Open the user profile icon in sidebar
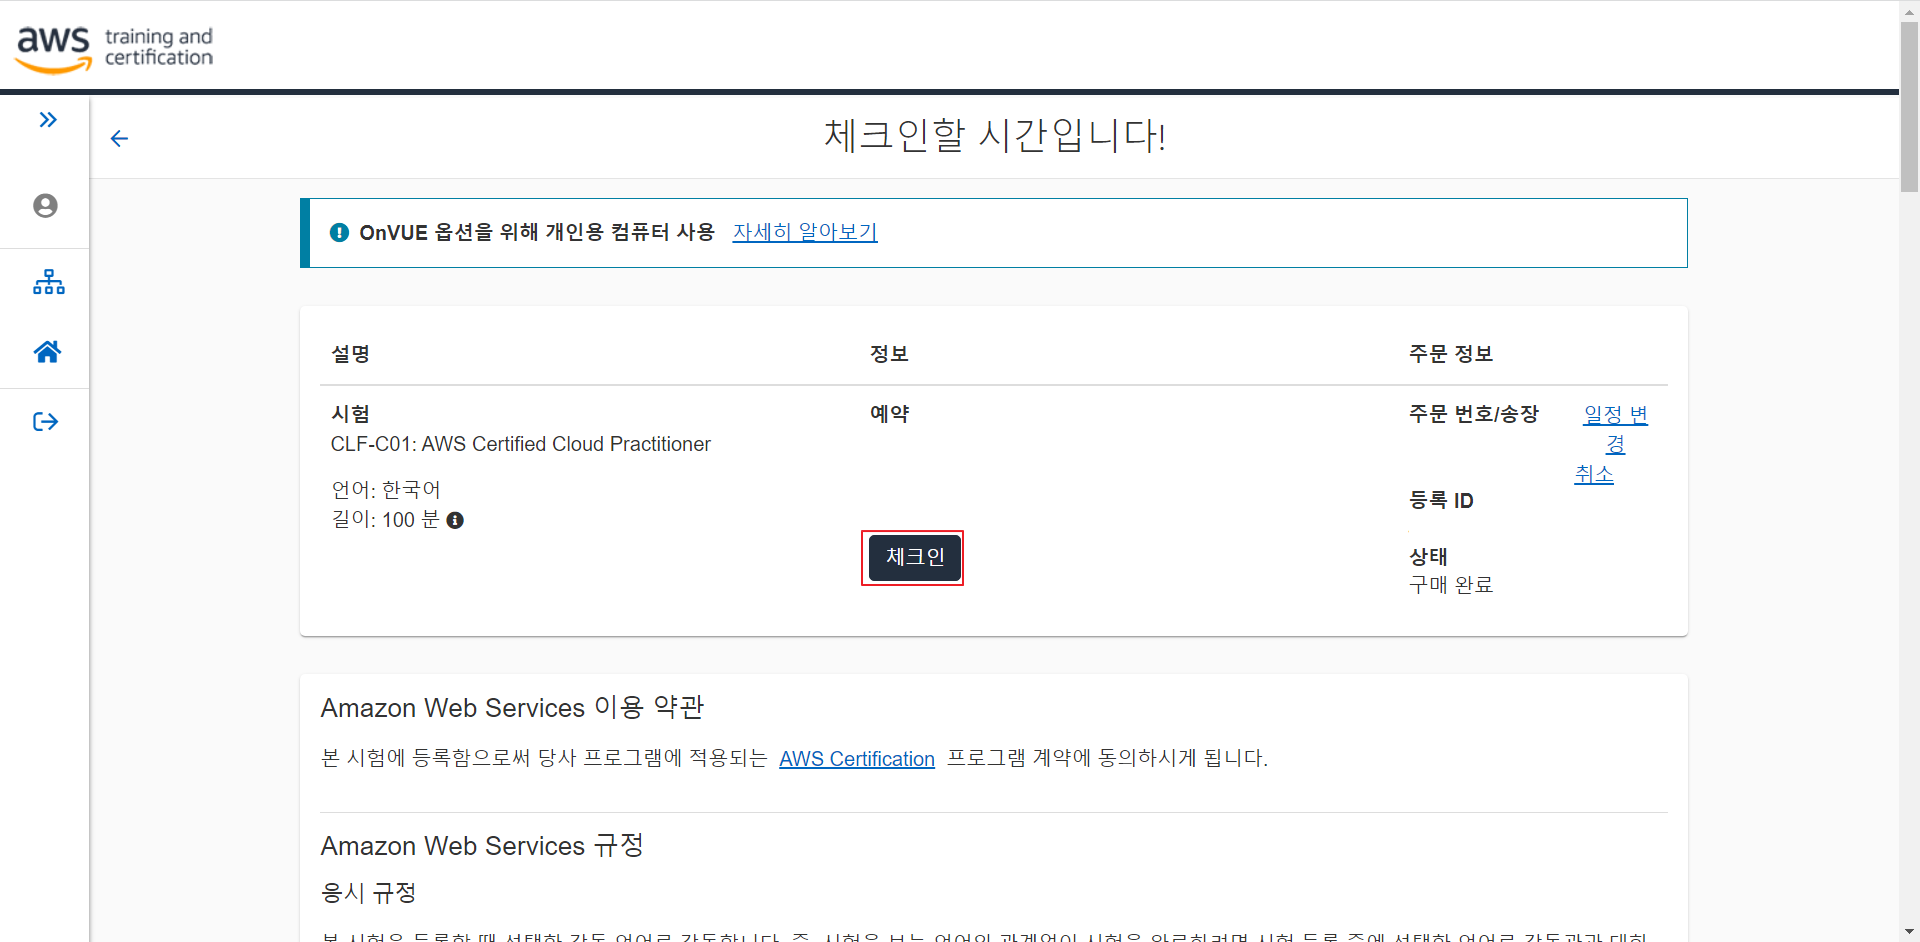 click(x=45, y=205)
